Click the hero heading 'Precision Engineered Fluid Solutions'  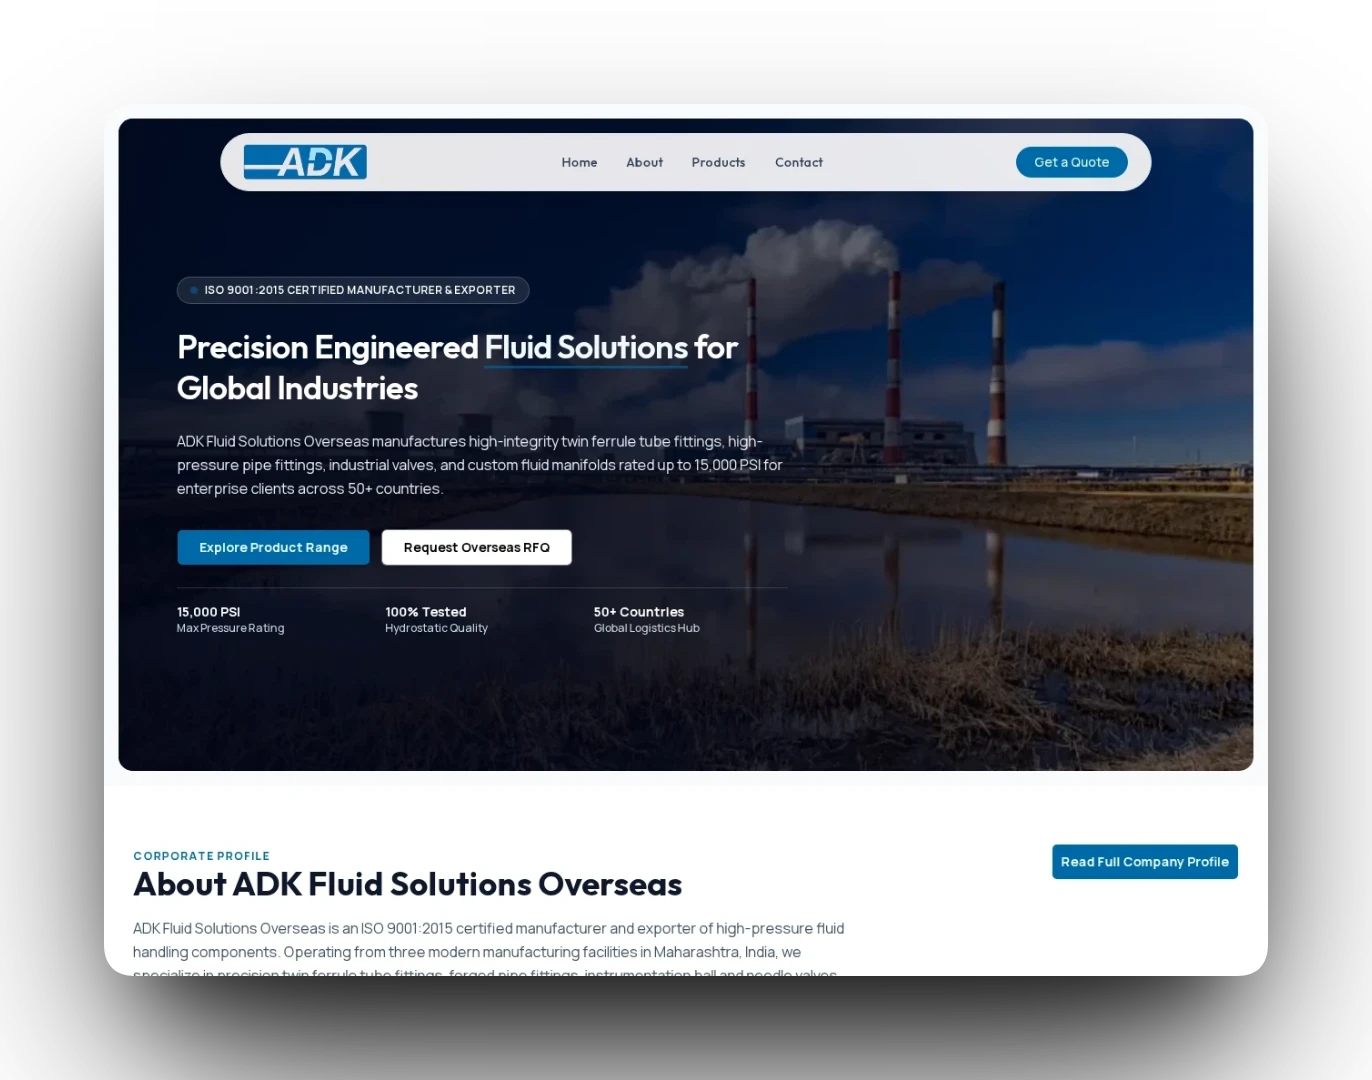point(457,367)
